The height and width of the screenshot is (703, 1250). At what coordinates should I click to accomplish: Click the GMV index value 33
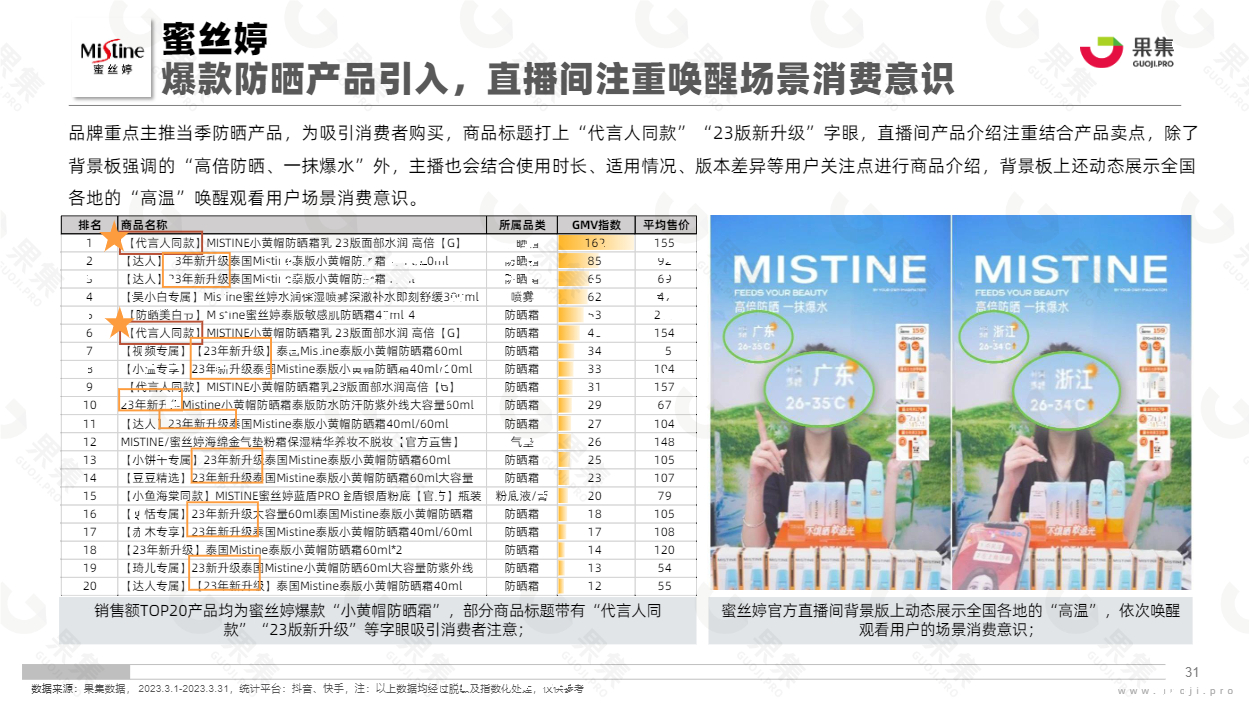[x=595, y=369]
